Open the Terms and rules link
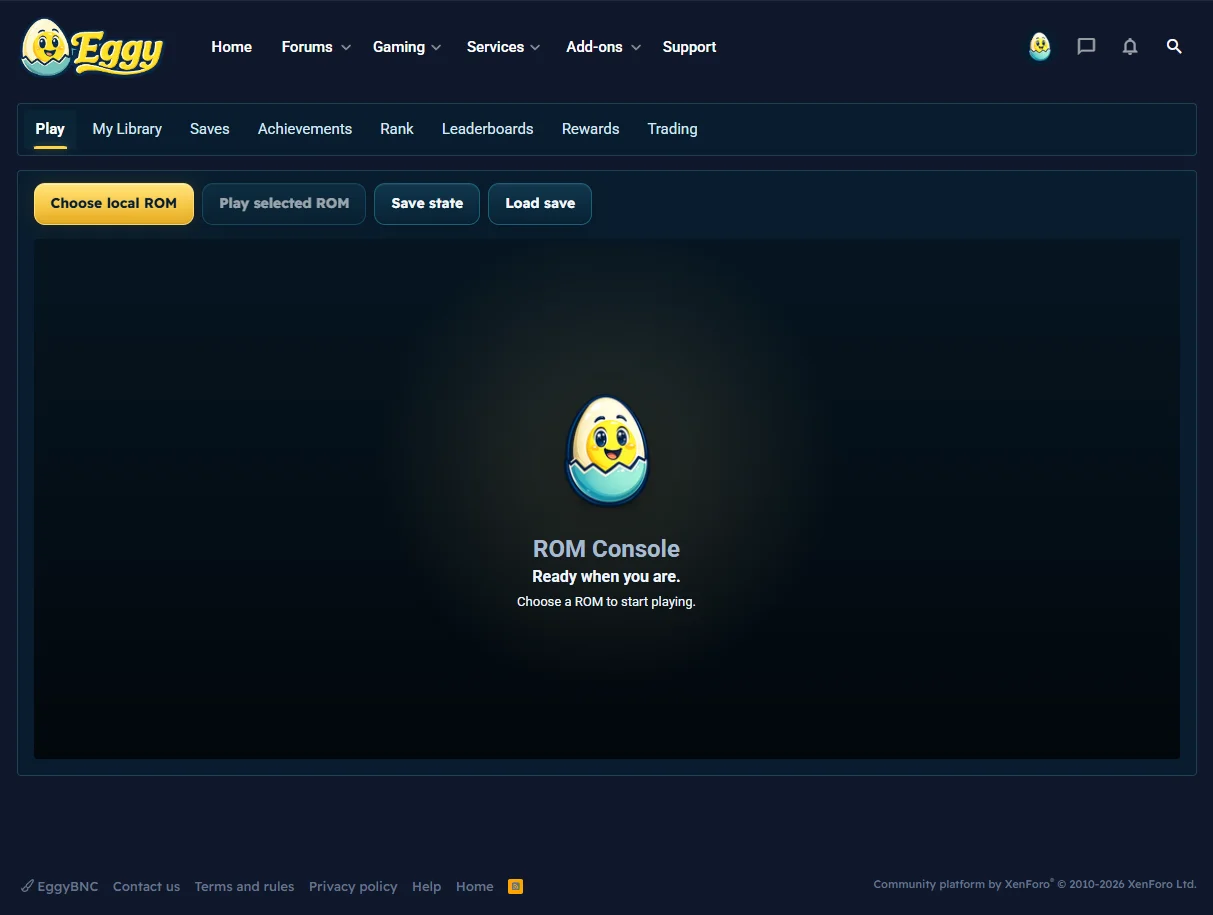Viewport: 1213px width, 915px height. pyautogui.click(x=245, y=886)
